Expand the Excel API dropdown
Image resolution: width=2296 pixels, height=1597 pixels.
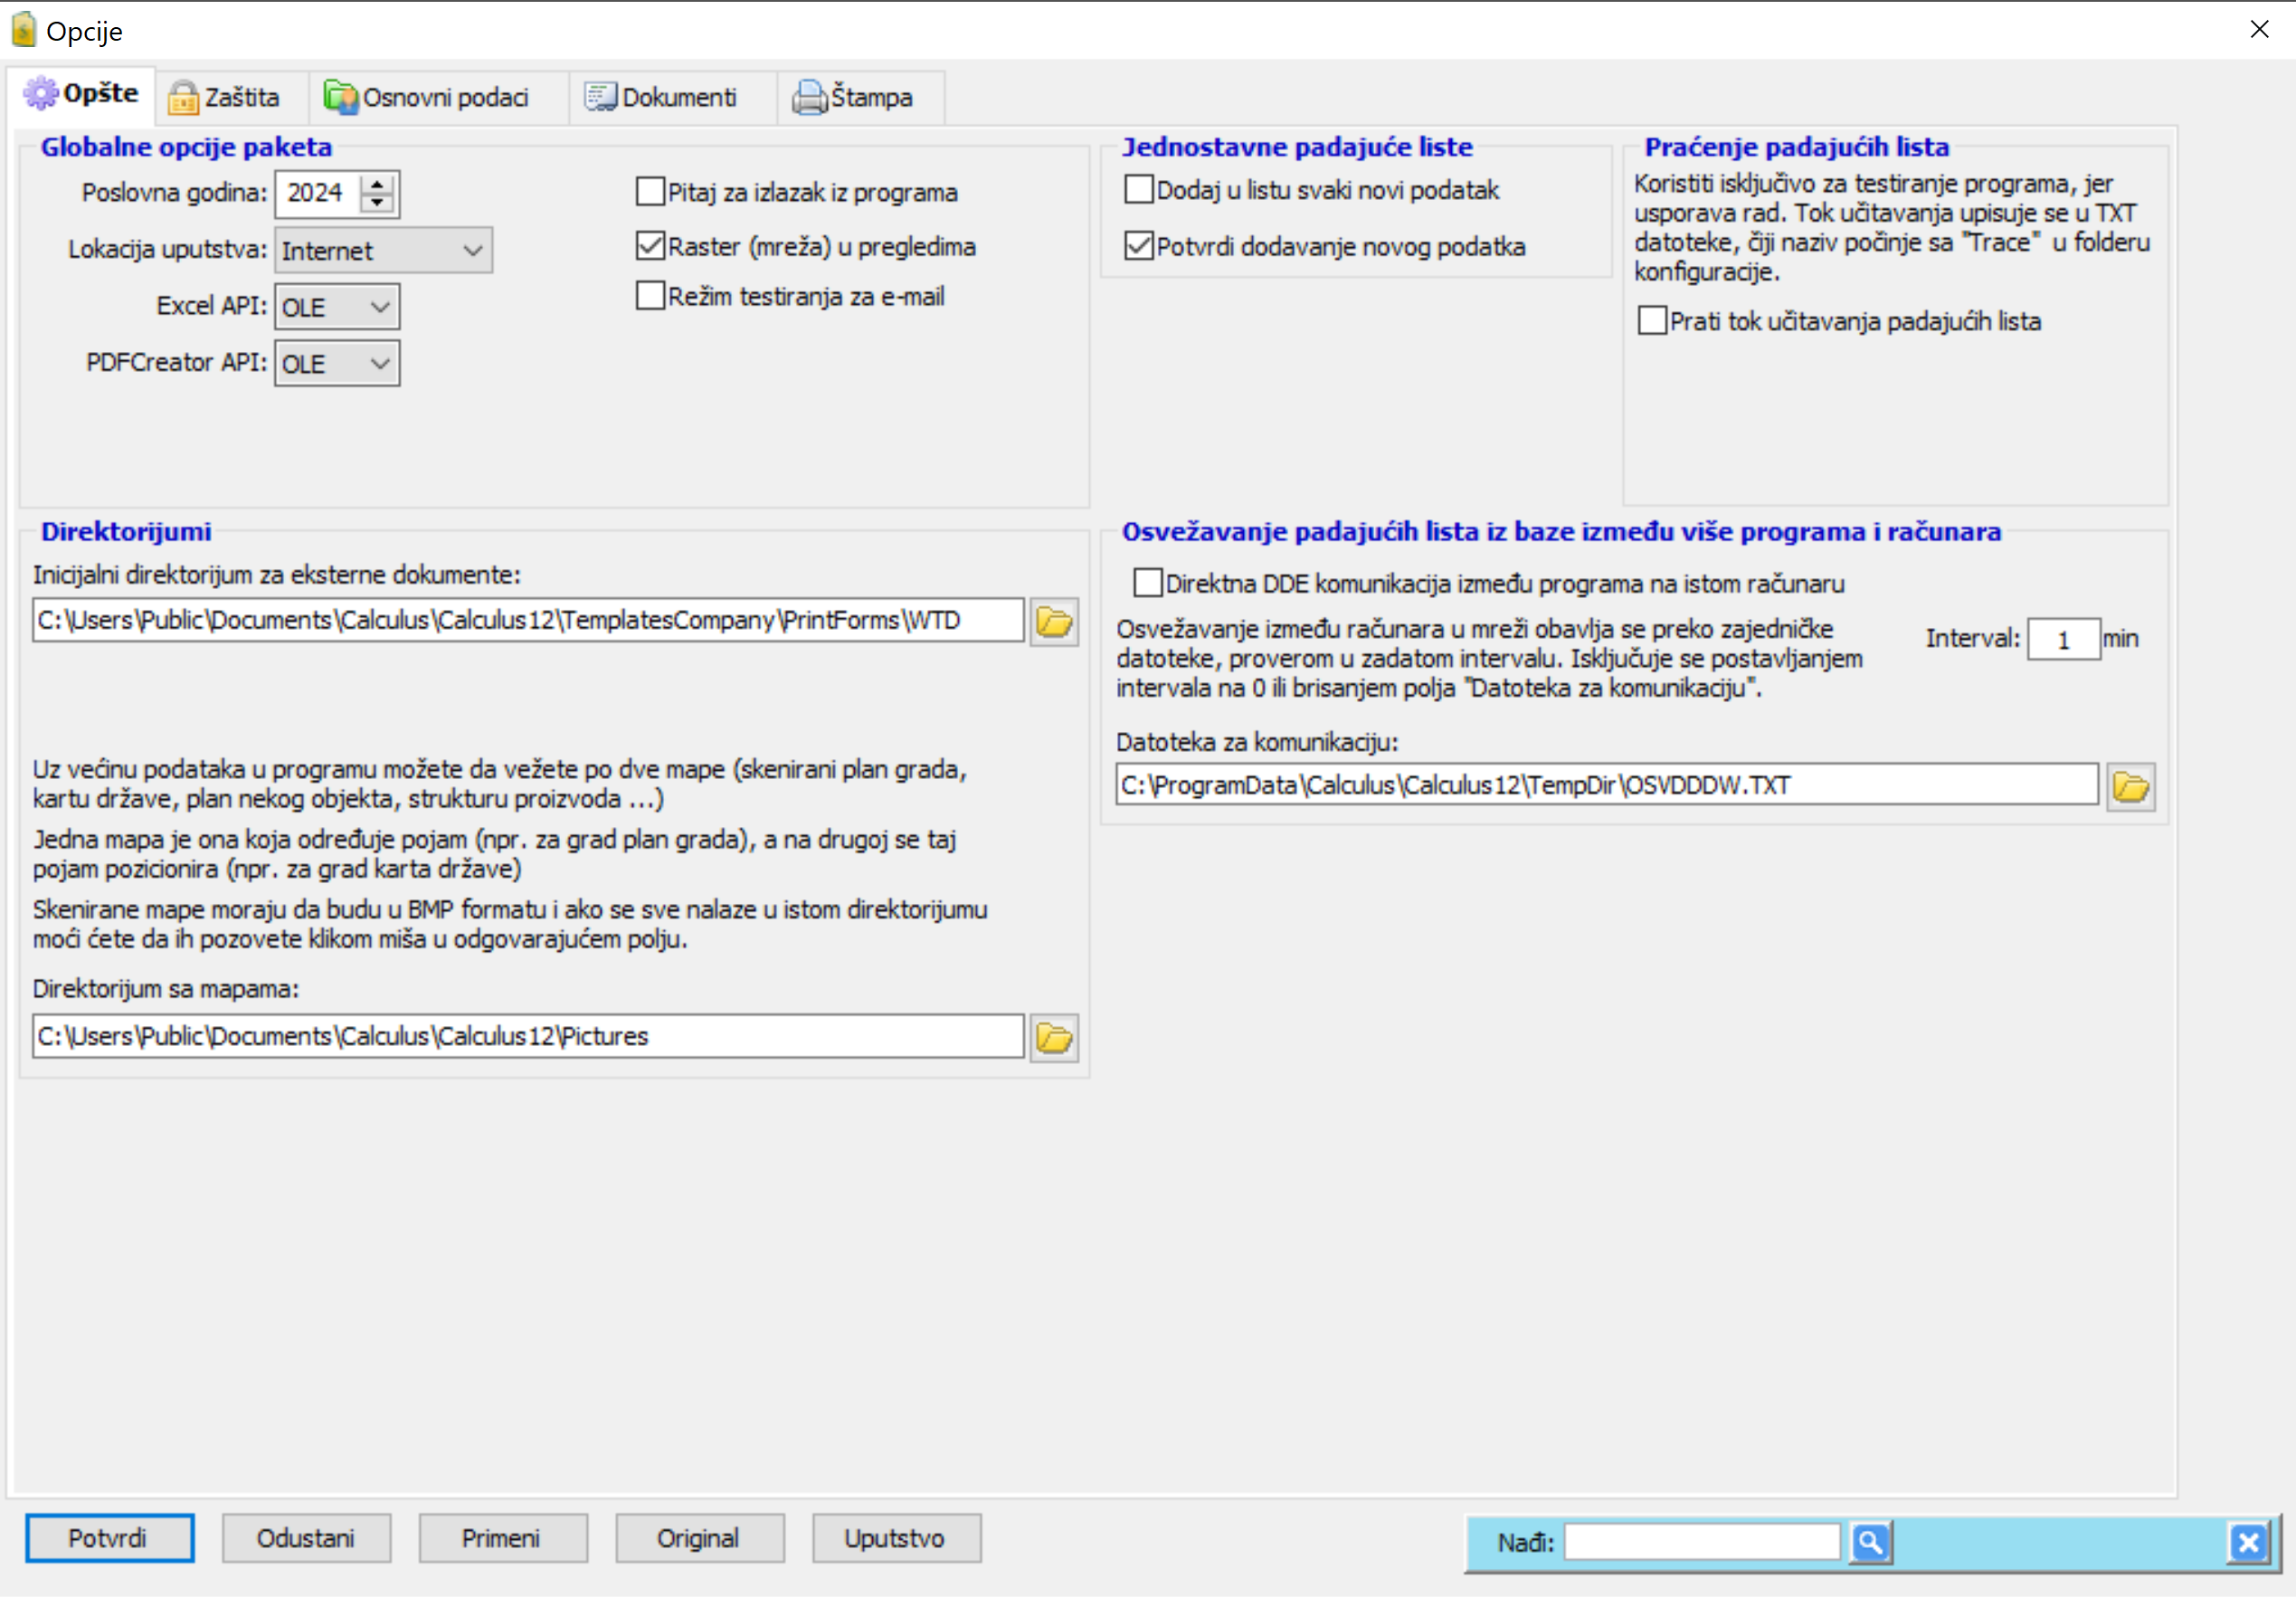pyautogui.click(x=337, y=307)
